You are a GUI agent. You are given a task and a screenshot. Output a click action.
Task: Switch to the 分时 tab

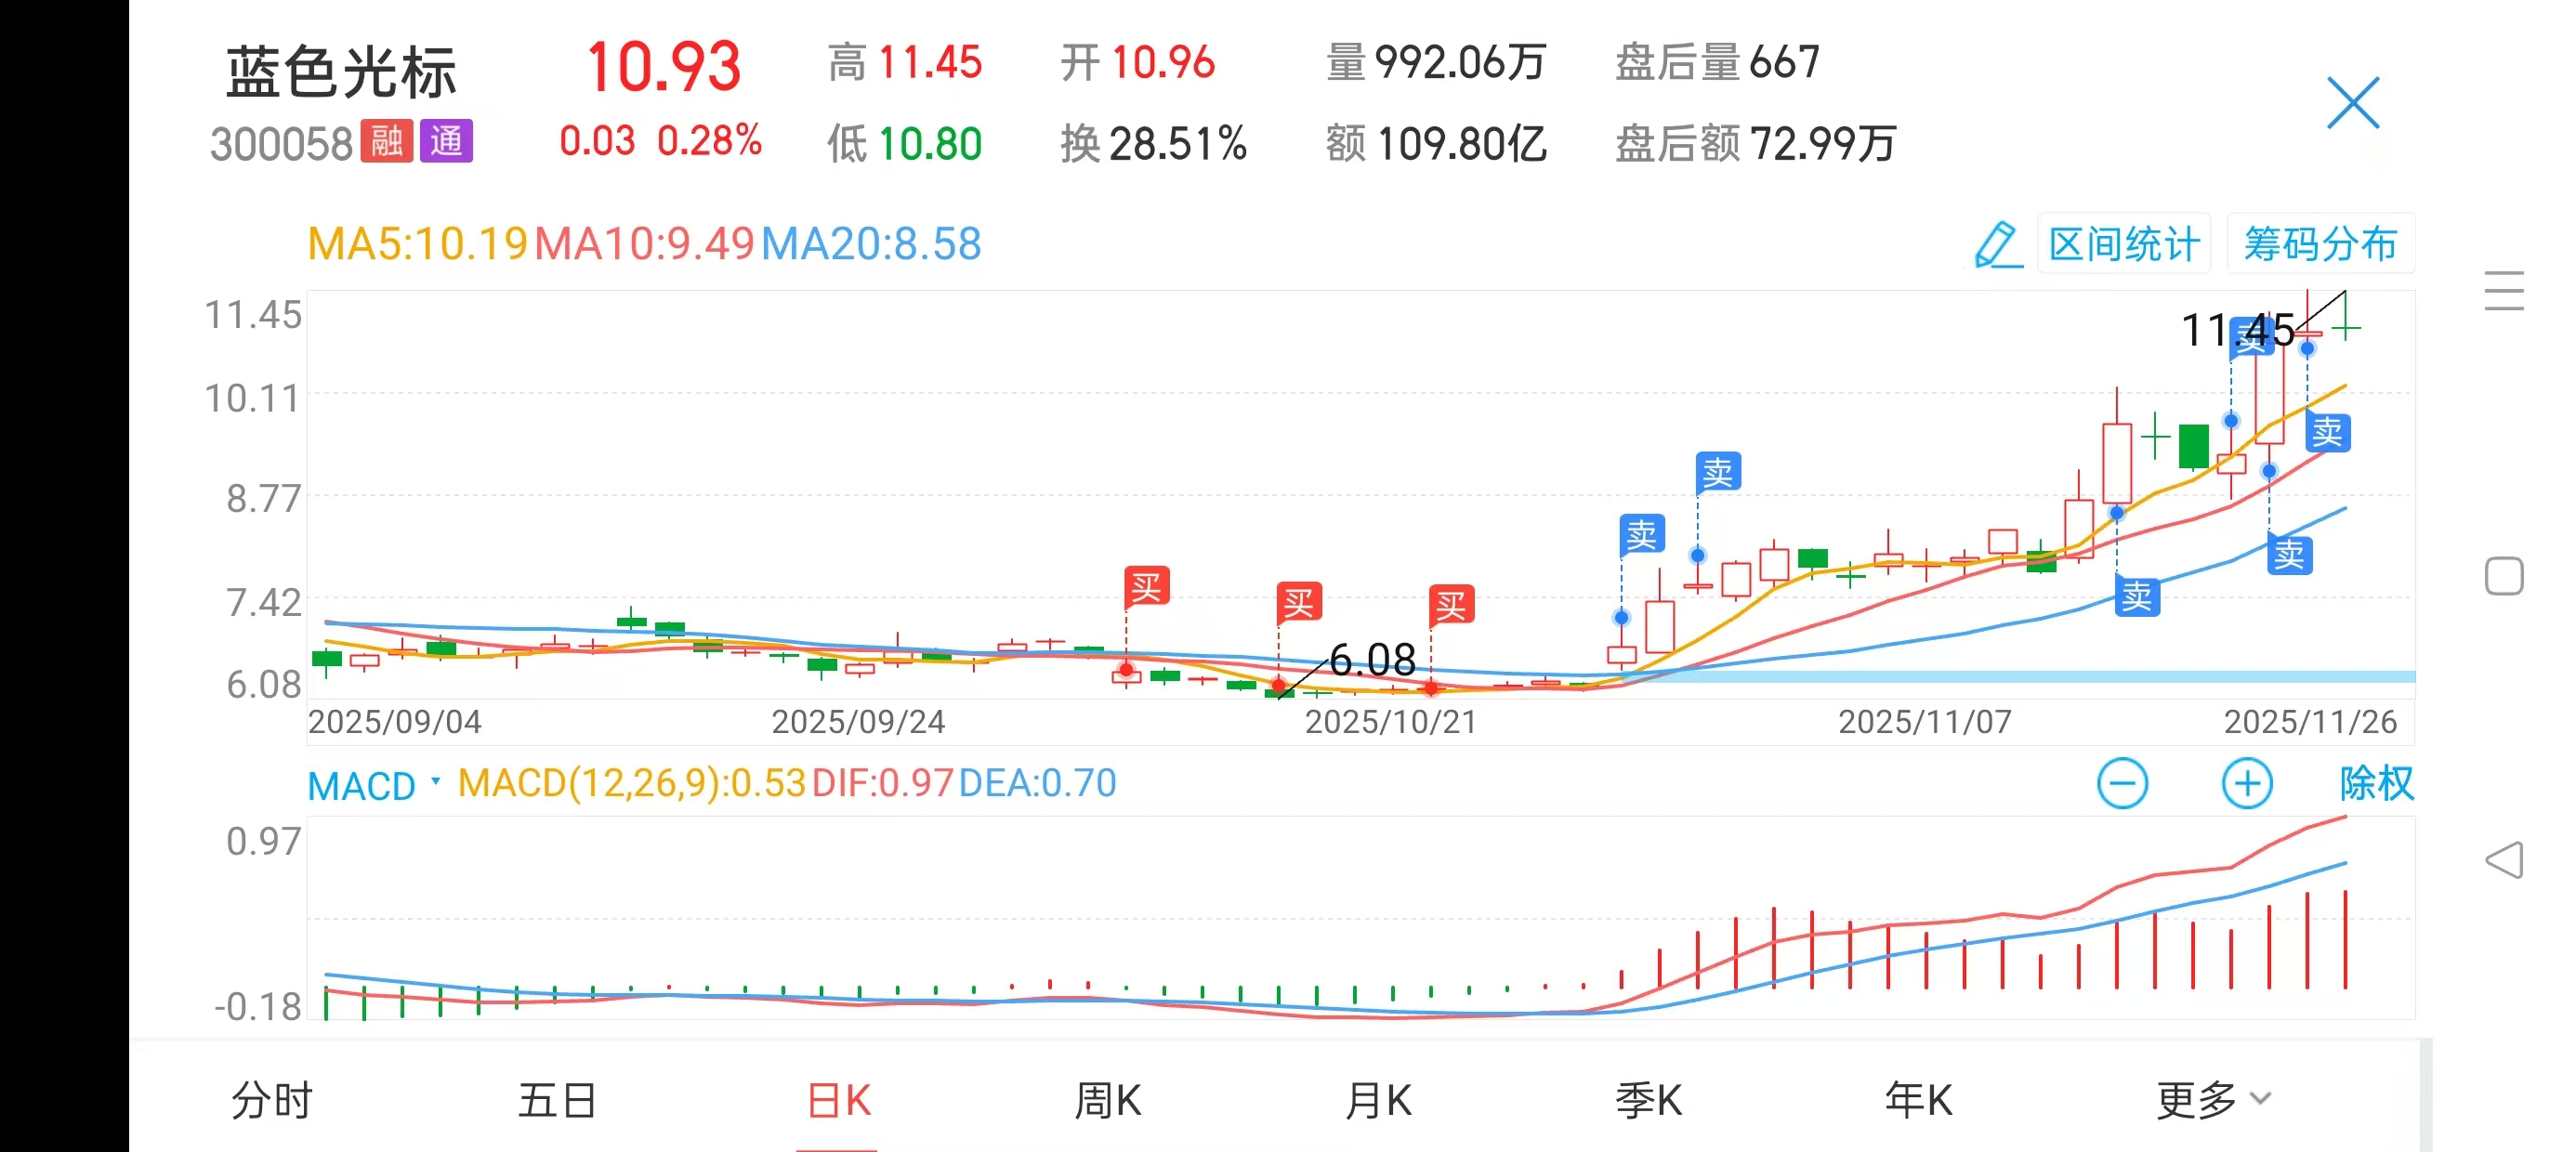pos(272,1100)
